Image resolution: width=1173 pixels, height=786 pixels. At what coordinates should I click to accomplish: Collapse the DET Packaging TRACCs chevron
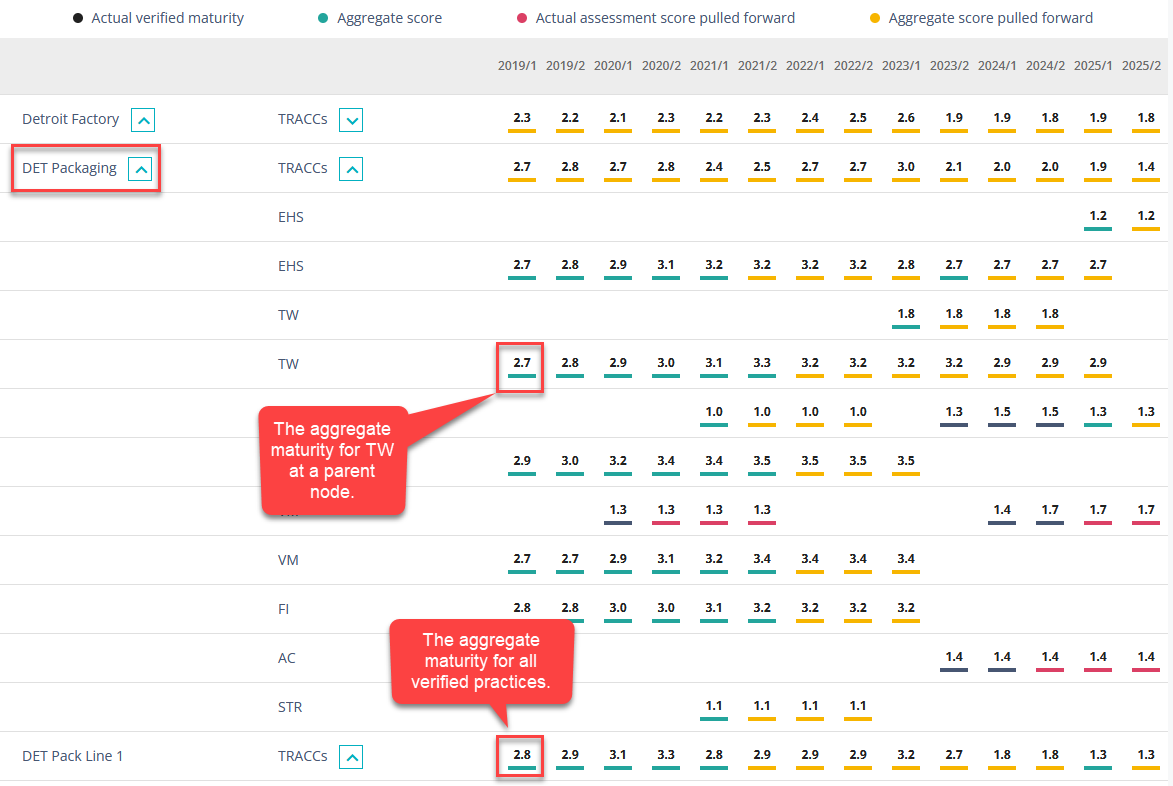[x=350, y=170]
